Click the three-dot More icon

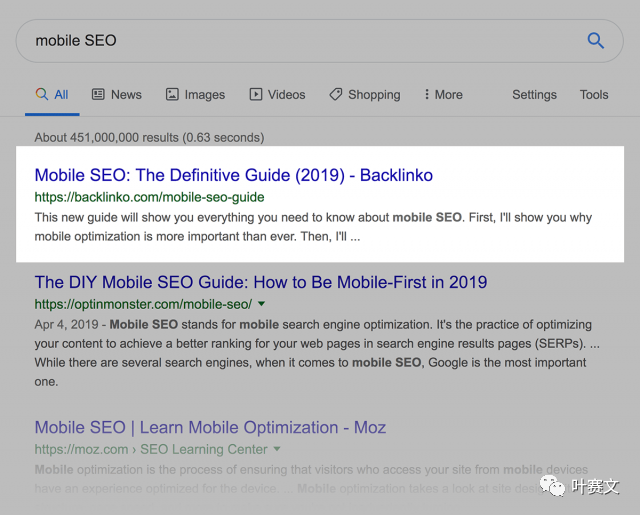coord(427,94)
